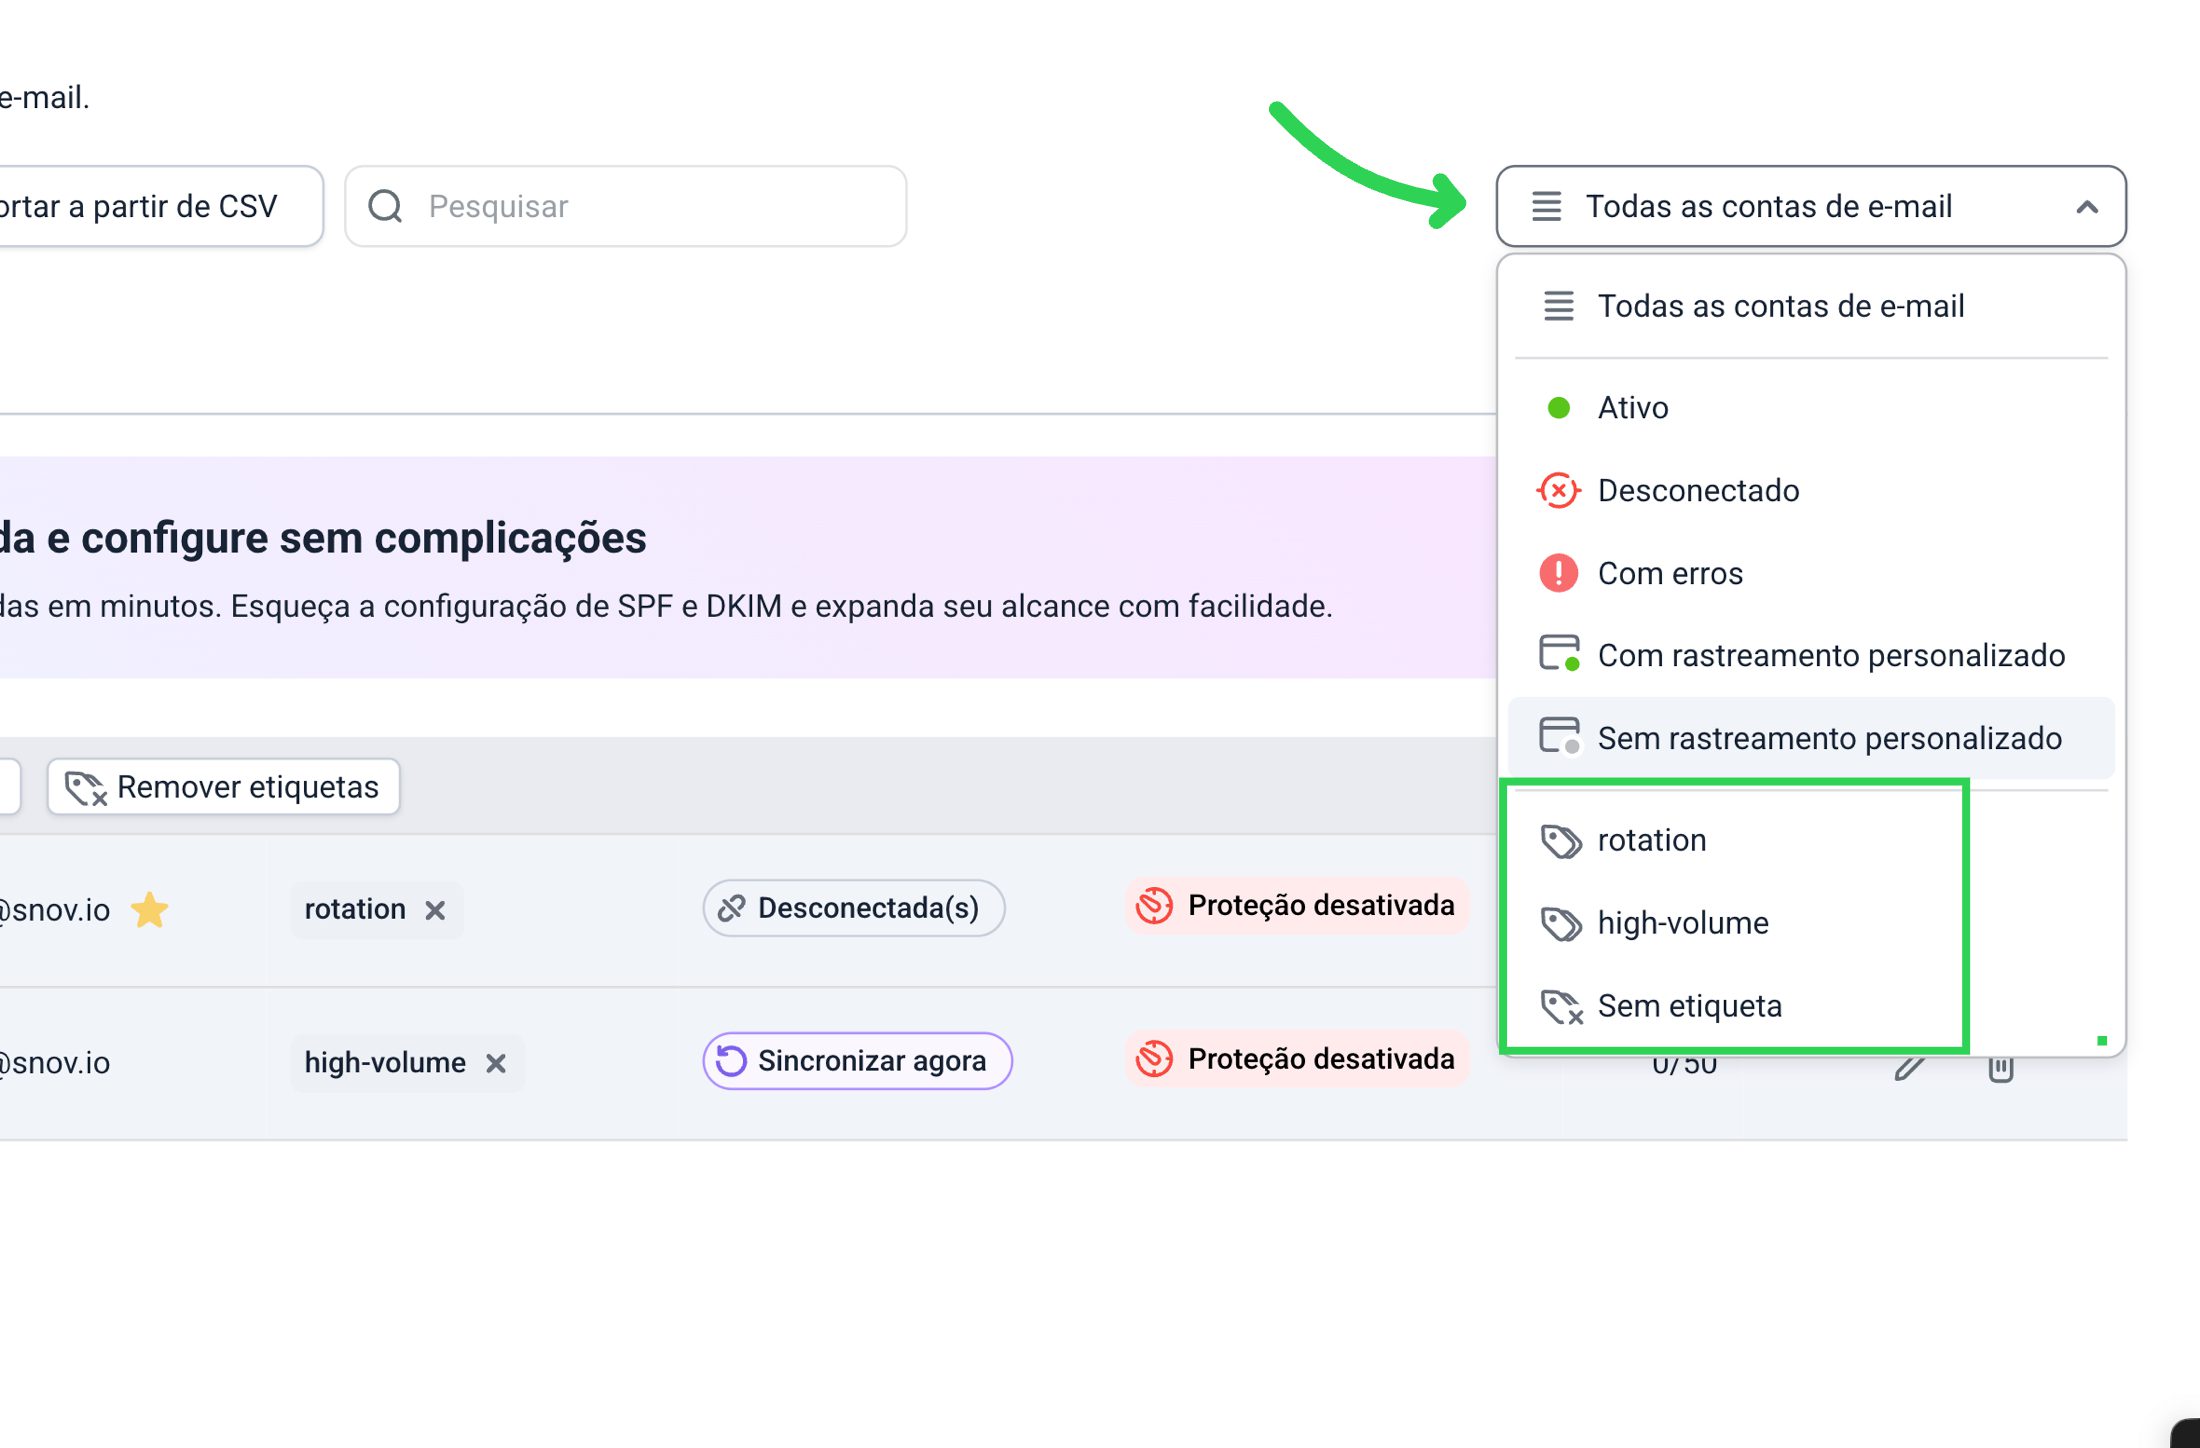Remove the rotation tag with its X
2200x1448 pixels.
pos(435,910)
